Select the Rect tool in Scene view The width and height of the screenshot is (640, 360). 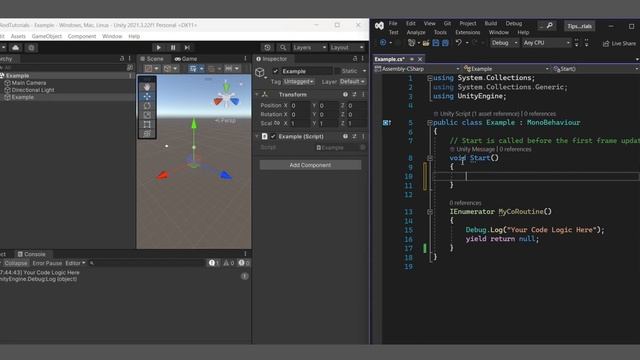(147, 124)
